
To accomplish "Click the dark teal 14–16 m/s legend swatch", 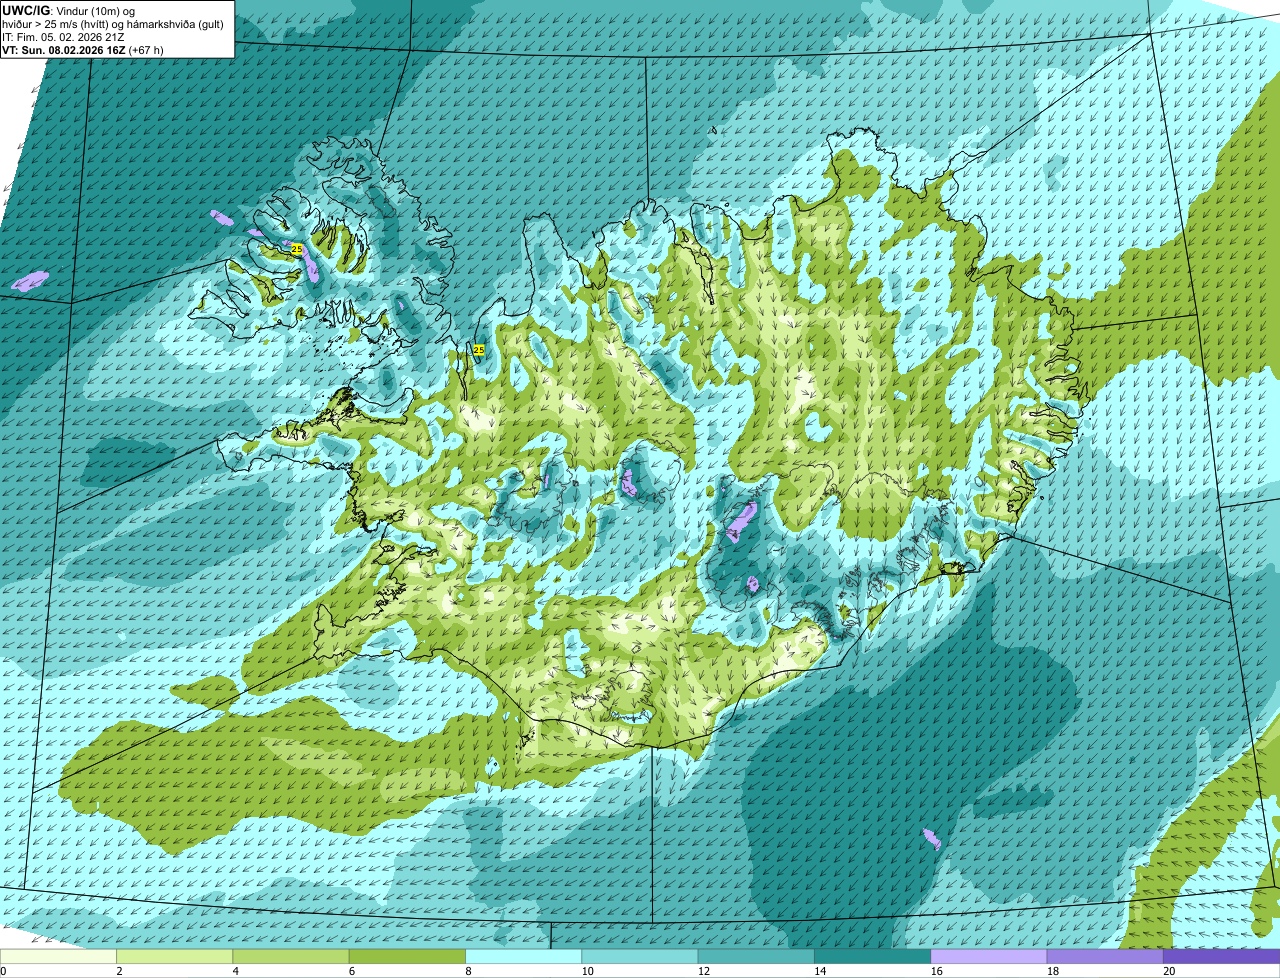I will (873, 957).
